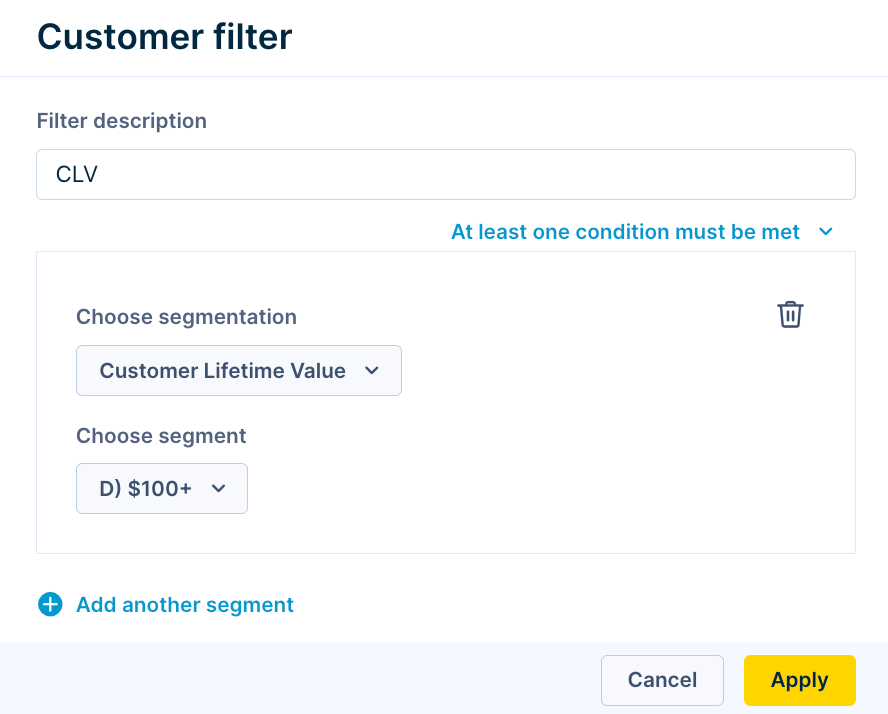Click chevron after 'condition must be met'
Image resolution: width=888 pixels, height=714 pixels.
coord(826,232)
